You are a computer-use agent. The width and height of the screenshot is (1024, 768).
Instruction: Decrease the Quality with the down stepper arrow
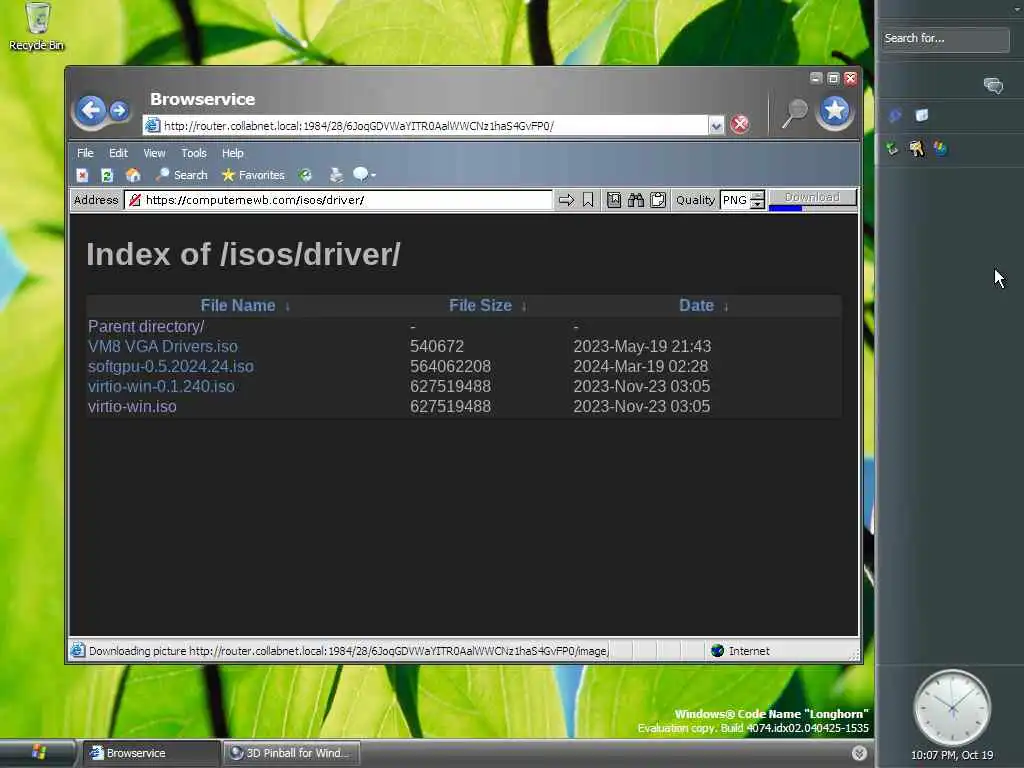point(758,204)
